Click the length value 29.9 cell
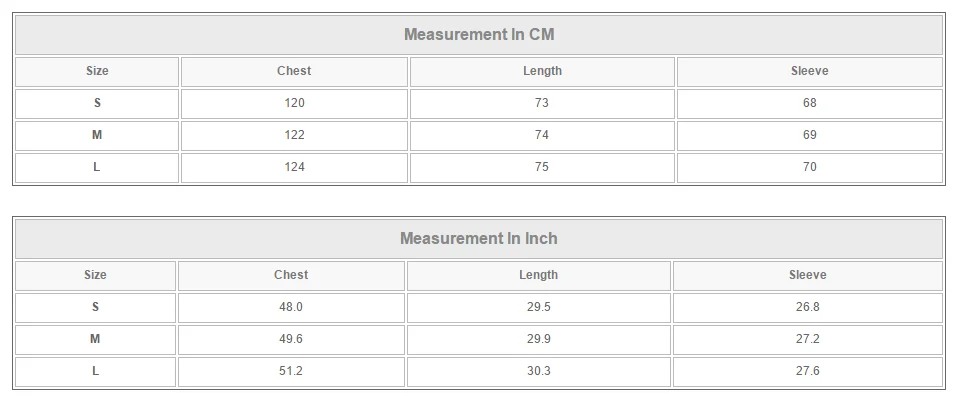The height and width of the screenshot is (401, 967). [538, 340]
